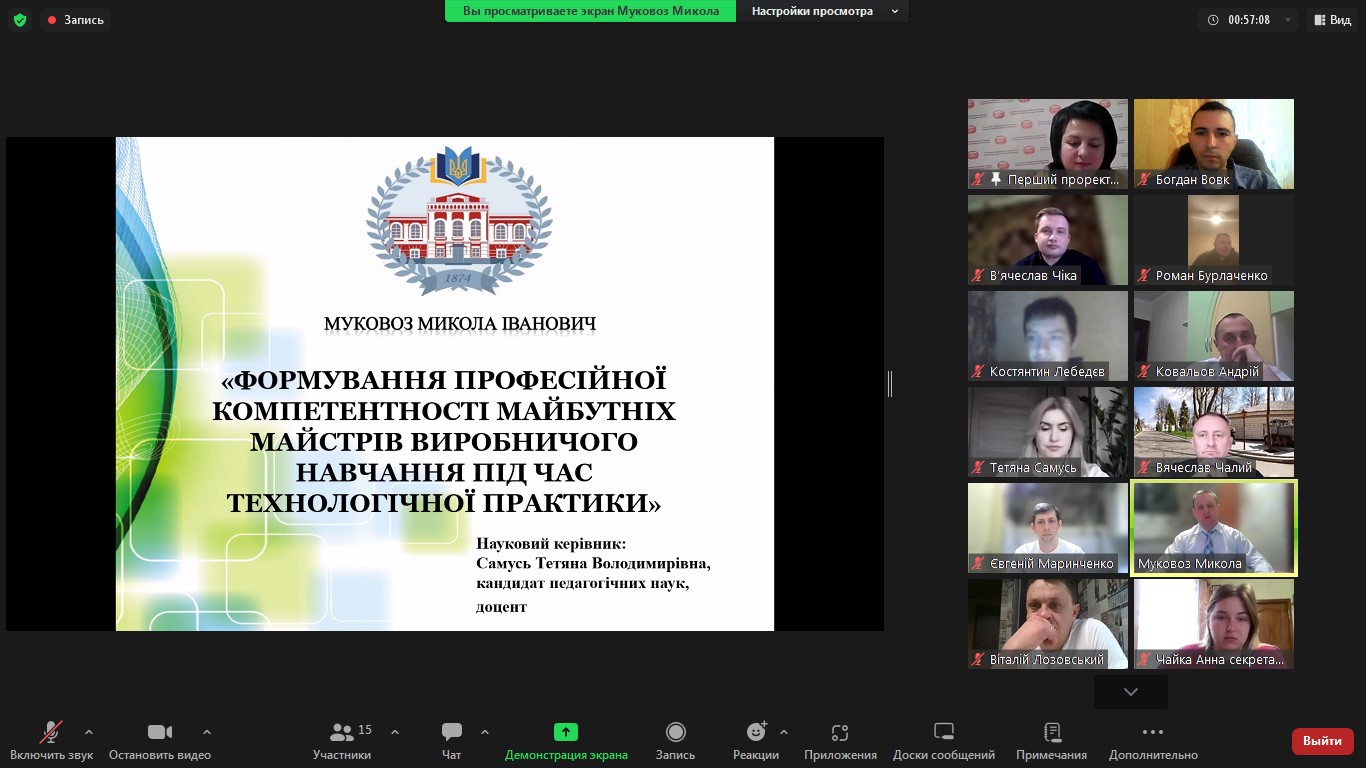Open the Participants list icon
Image resolution: width=1366 pixels, height=768 pixels.
point(342,732)
